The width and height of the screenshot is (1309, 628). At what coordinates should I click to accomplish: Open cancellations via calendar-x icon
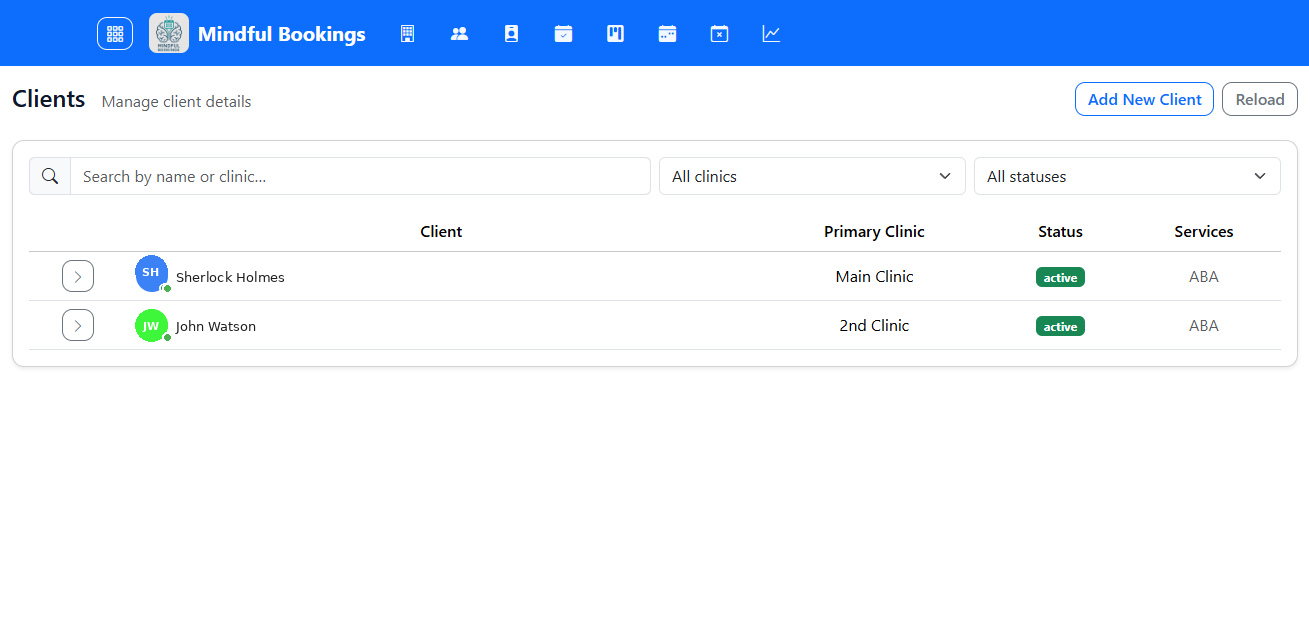(719, 33)
